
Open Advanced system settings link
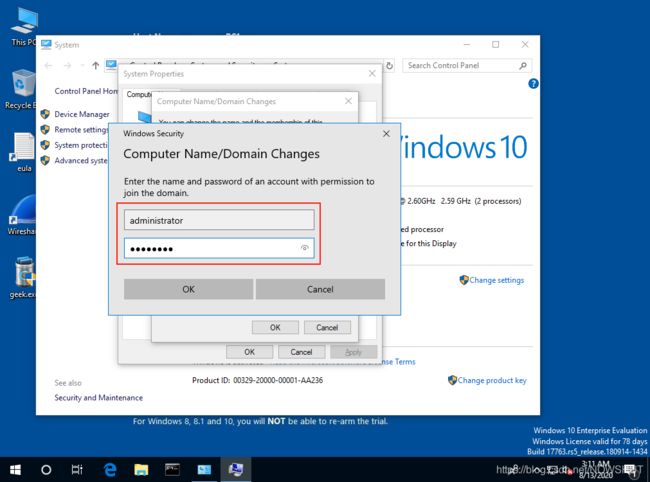(81, 160)
